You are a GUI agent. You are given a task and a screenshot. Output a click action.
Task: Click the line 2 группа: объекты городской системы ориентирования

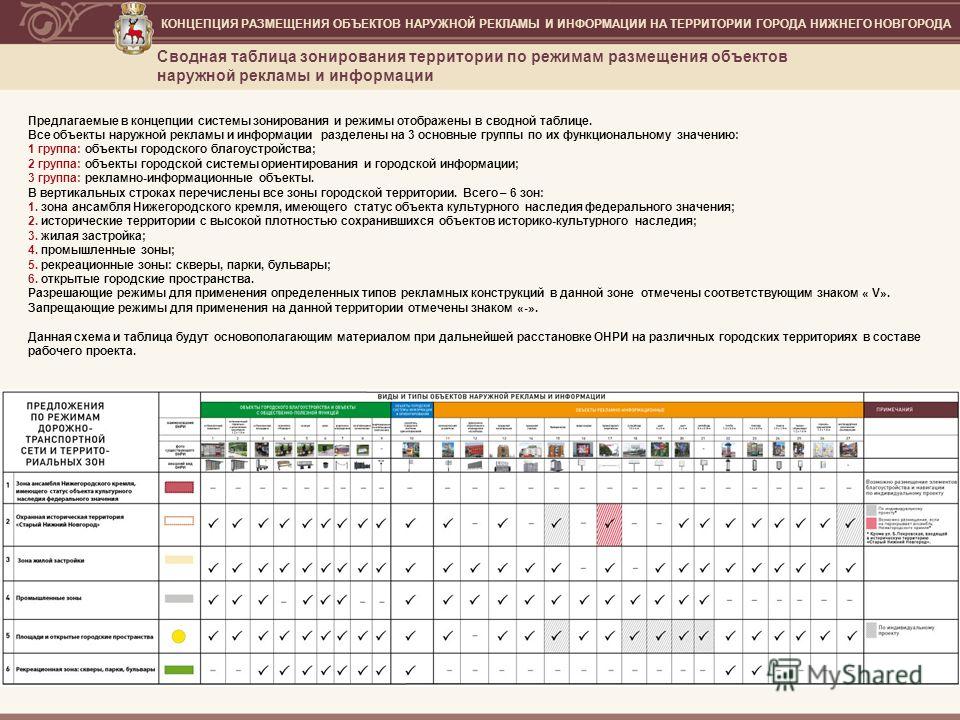(273, 163)
